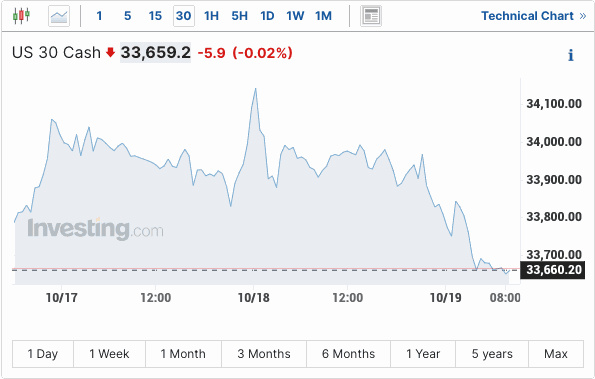The height and width of the screenshot is (379, 595).
Task: Open the Technical Chart link
Action: [527, 16]
